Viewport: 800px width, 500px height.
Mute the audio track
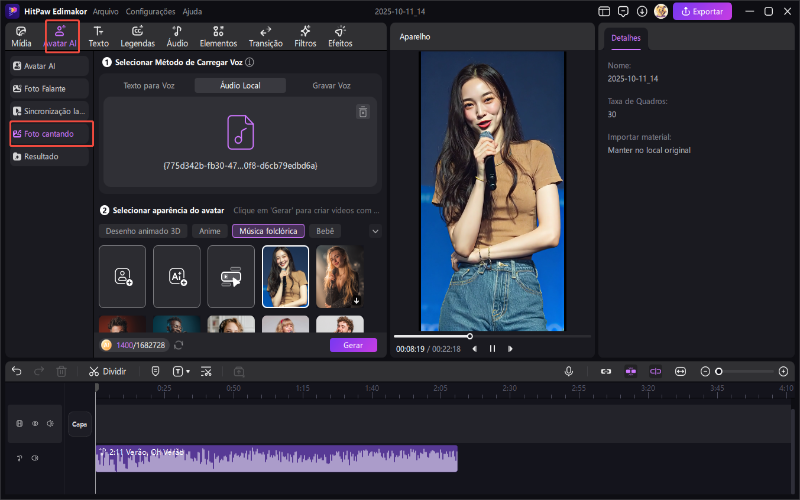tap(35, 458)
